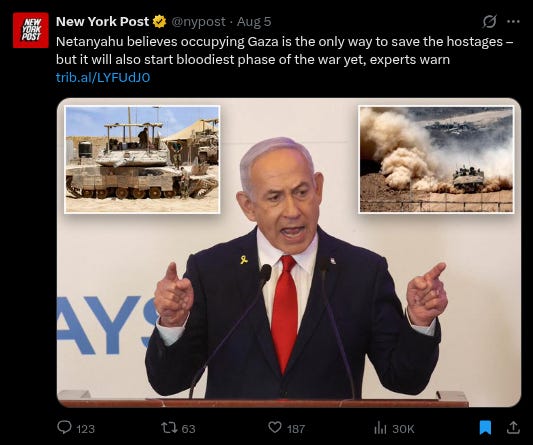Click the @nypost handle
This screenshot has height=445, width=533.
[x=198, y=22]
